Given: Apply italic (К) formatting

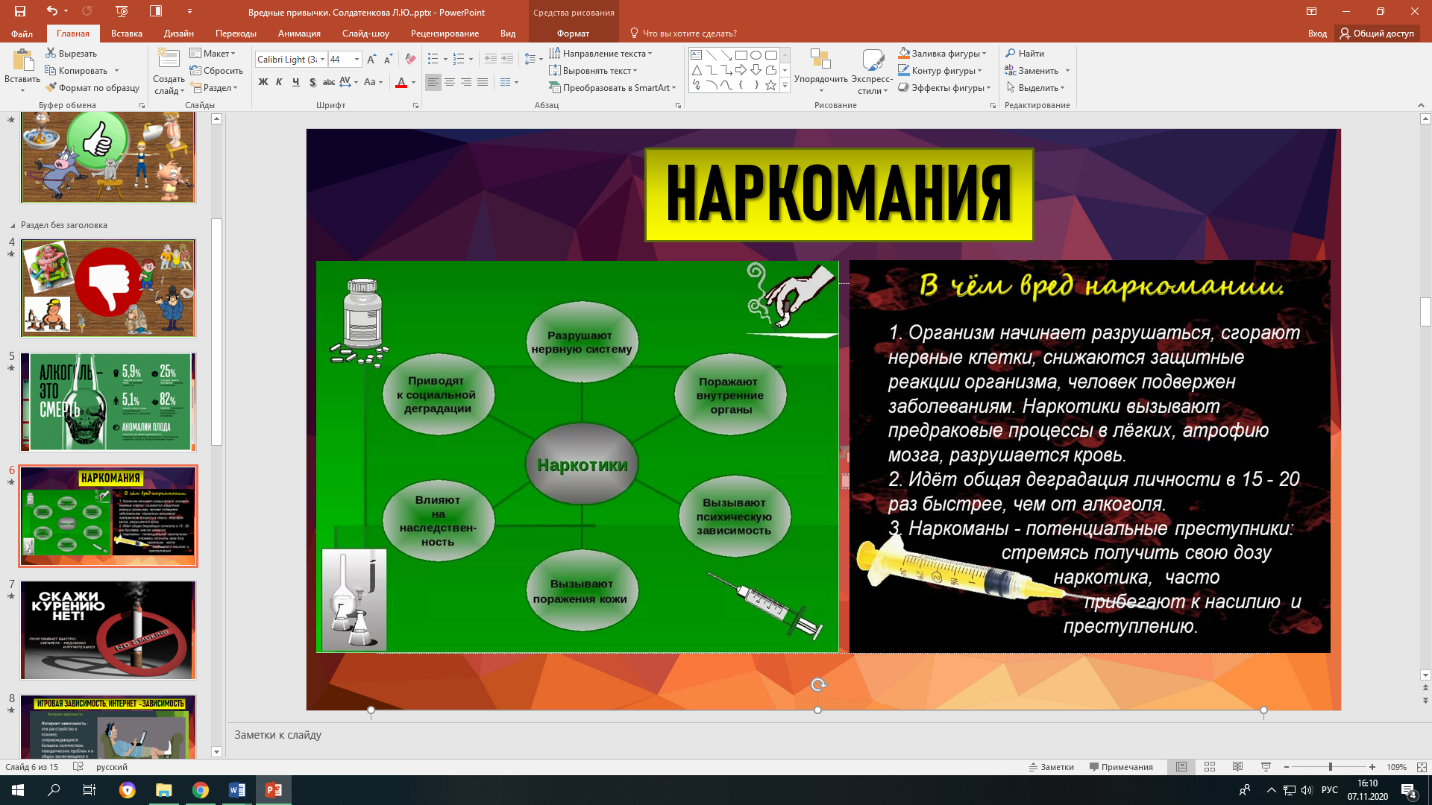Looking at the screenshot, I should click(279, 82).
